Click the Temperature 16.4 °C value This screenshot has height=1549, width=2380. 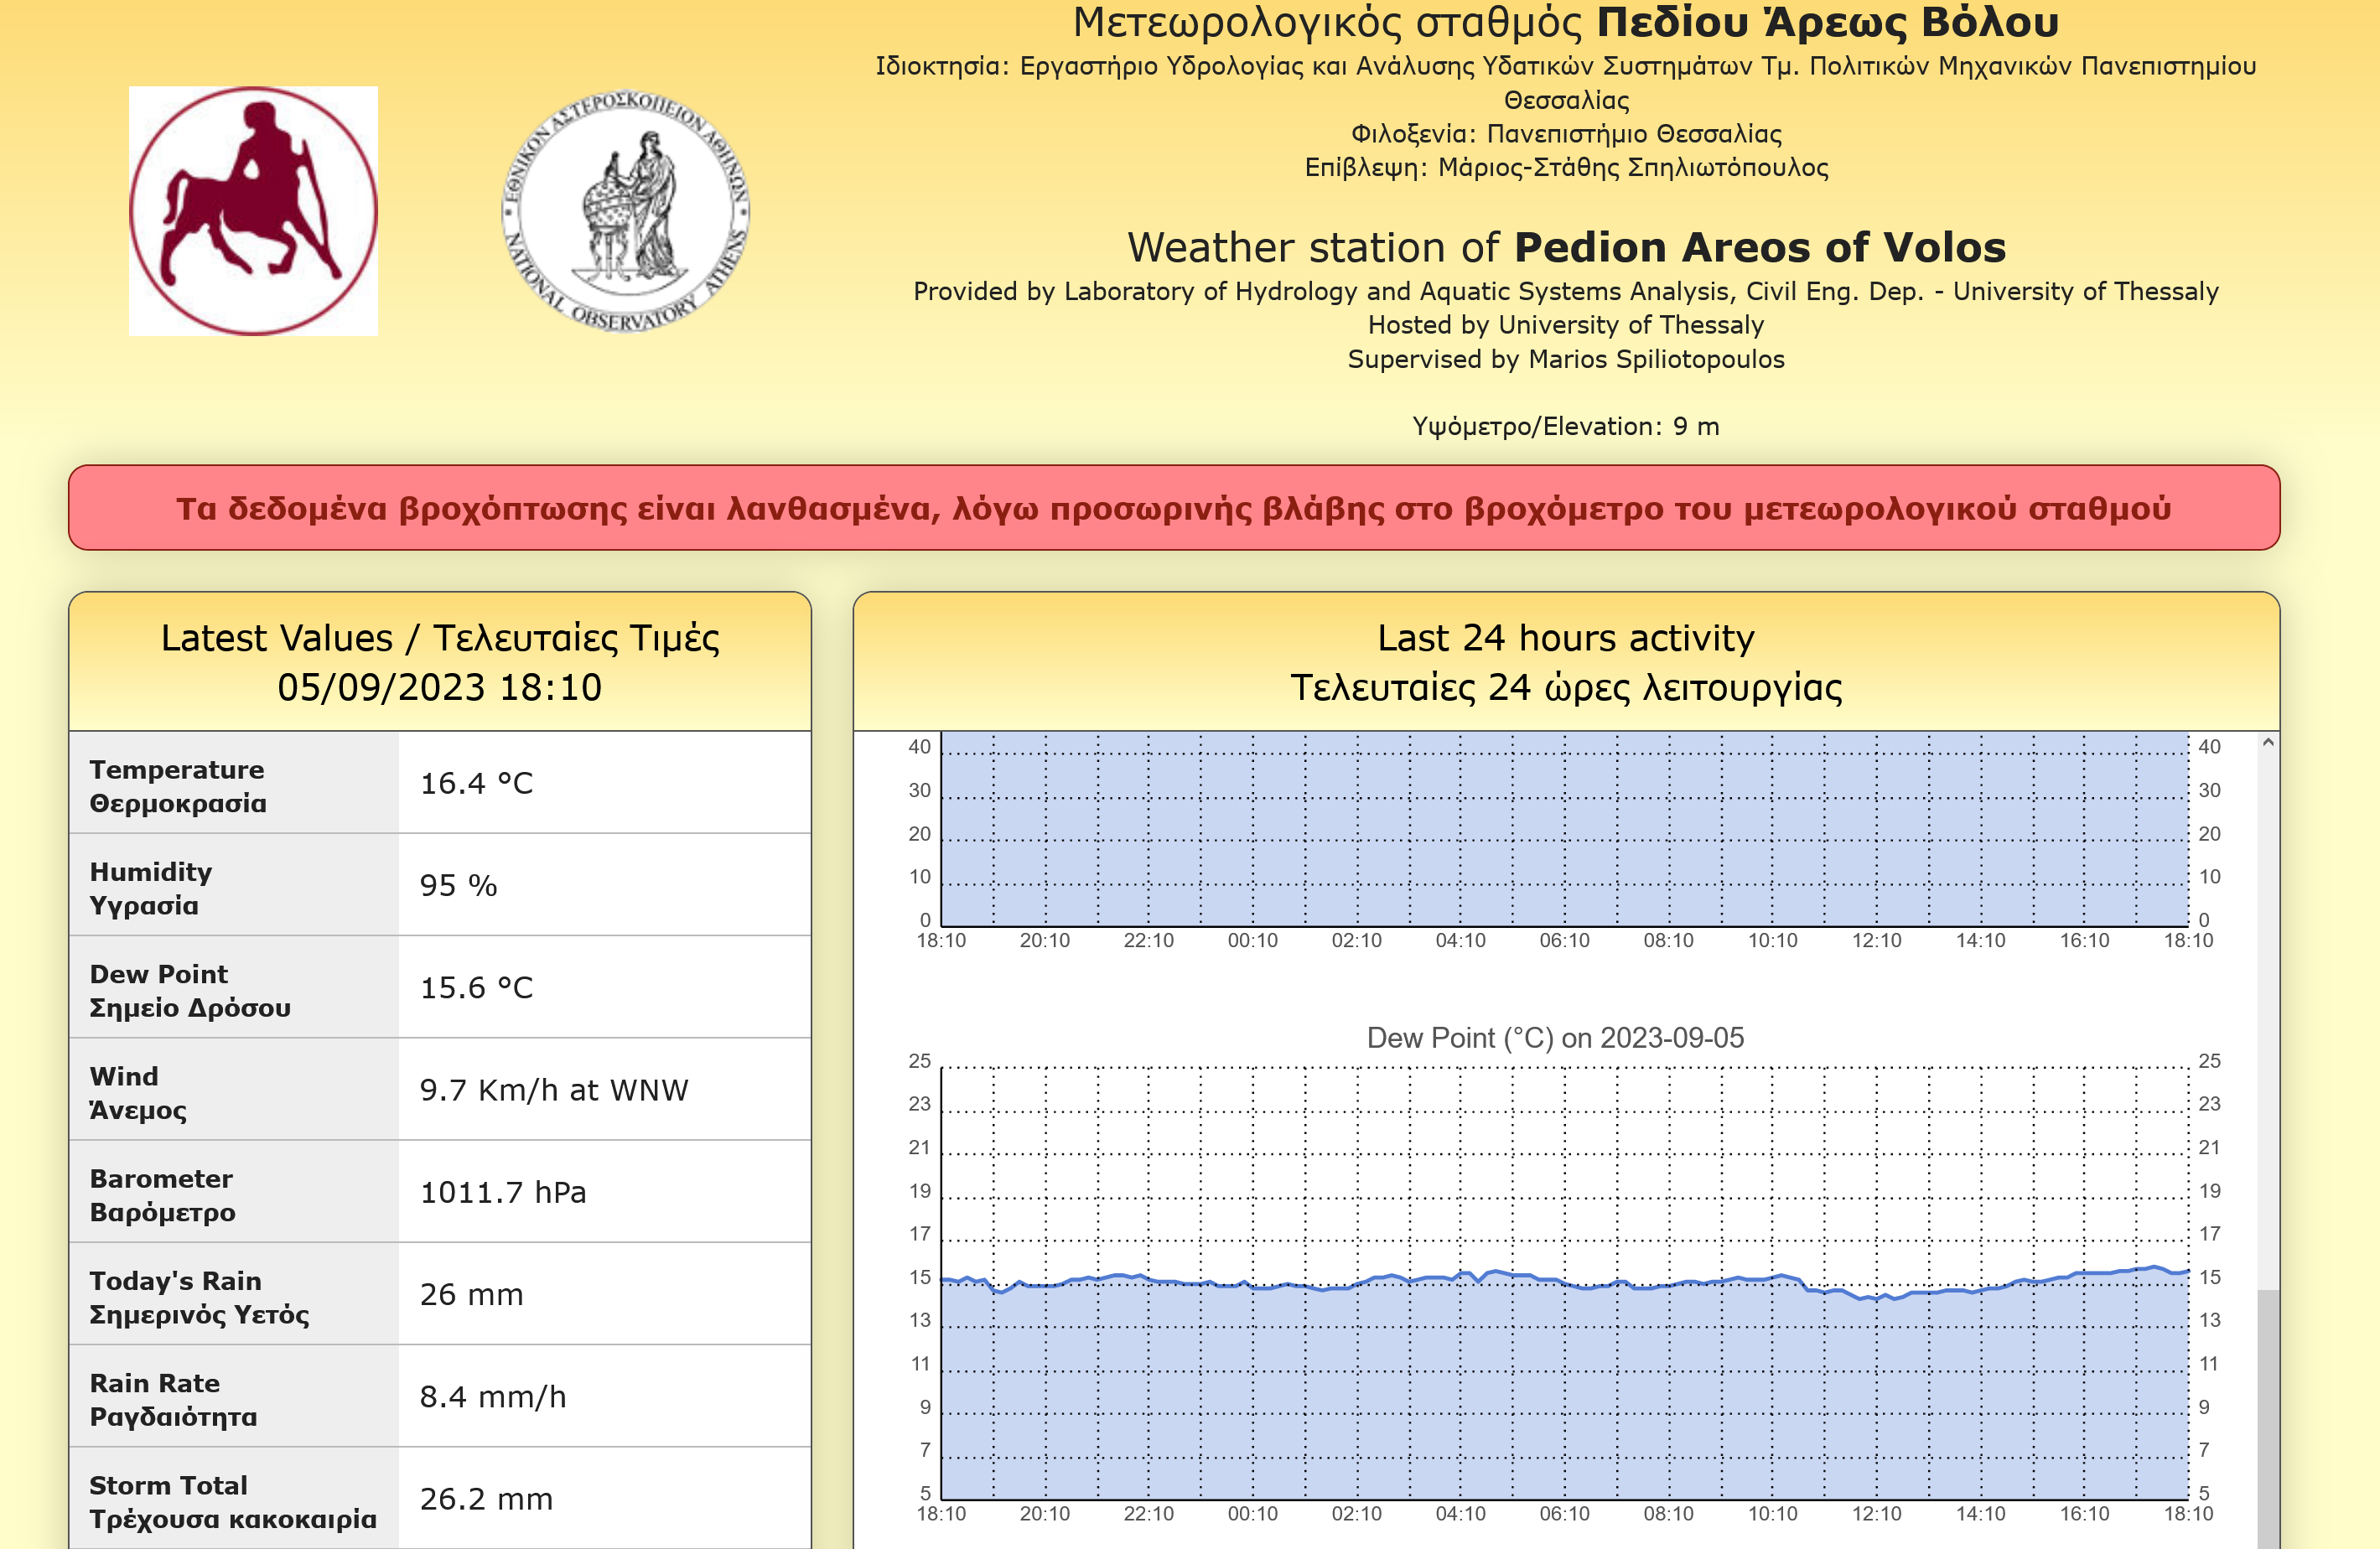point(476,784)
